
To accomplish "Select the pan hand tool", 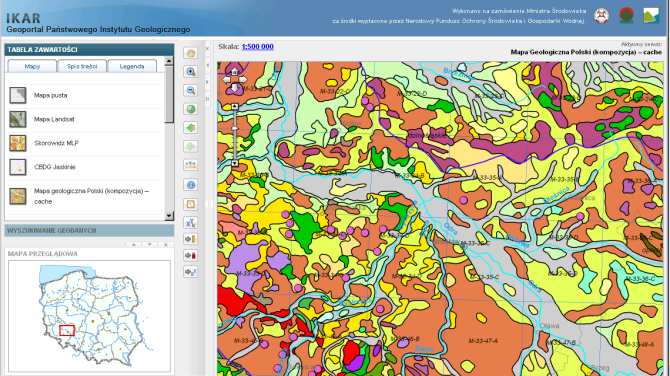I will [191, 53].
